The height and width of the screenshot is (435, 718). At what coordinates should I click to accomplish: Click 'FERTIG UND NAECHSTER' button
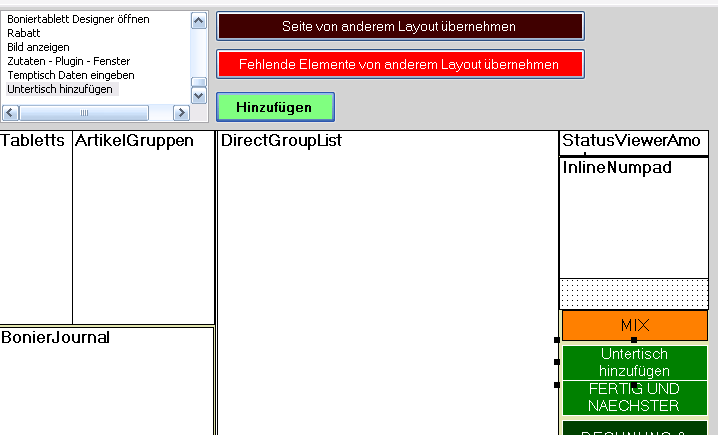coord(634,397)
